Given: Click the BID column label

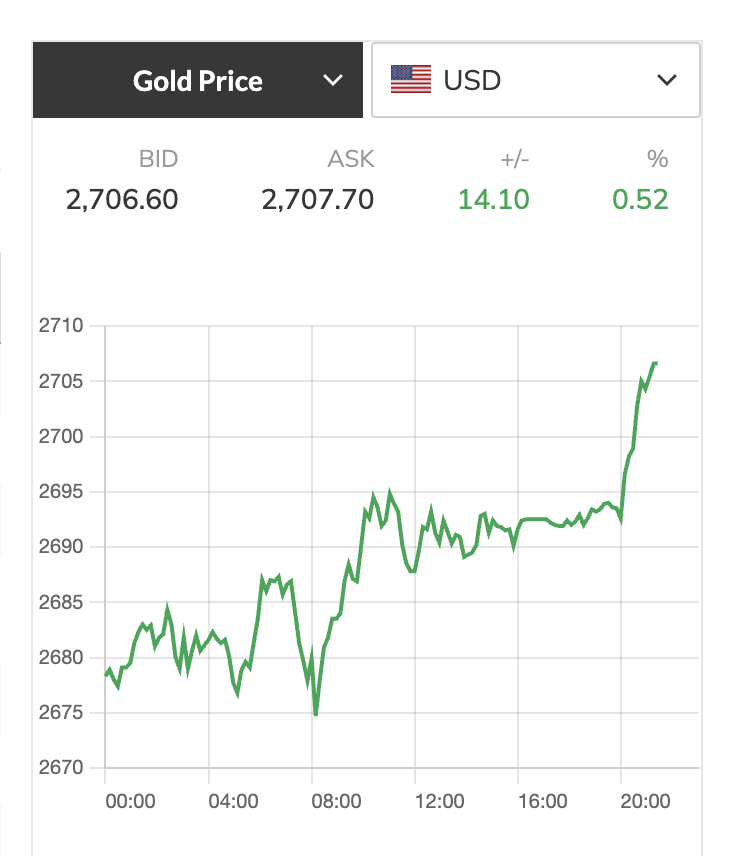Looking at the screenshot, I should pos(158,159).
